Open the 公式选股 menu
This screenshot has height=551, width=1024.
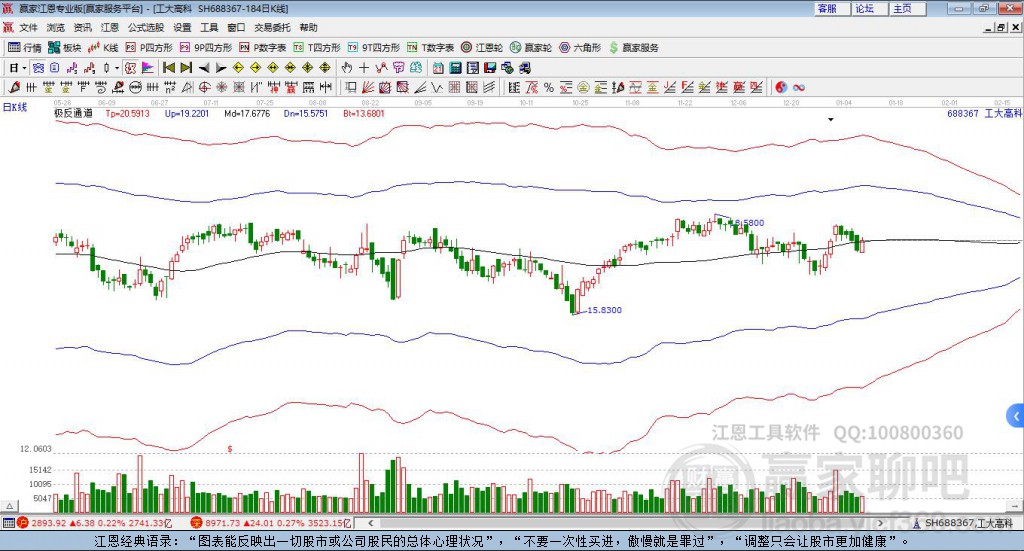click(146, 28)
